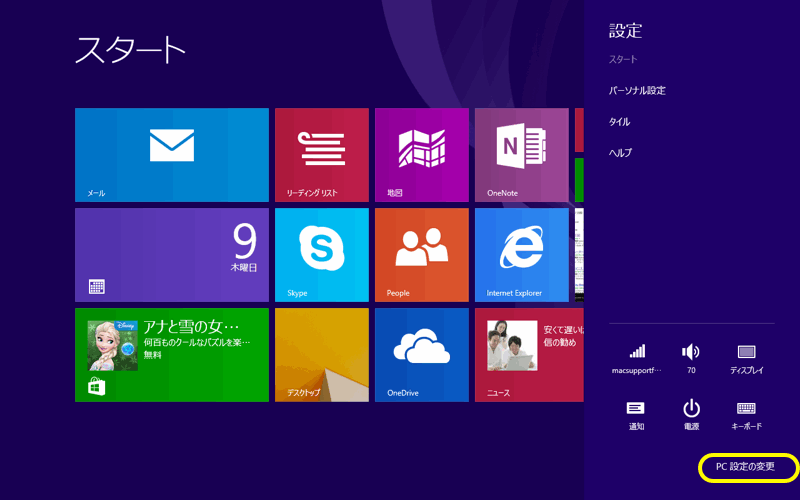Open the People tile
800x500 pixels.
(421, 254)
